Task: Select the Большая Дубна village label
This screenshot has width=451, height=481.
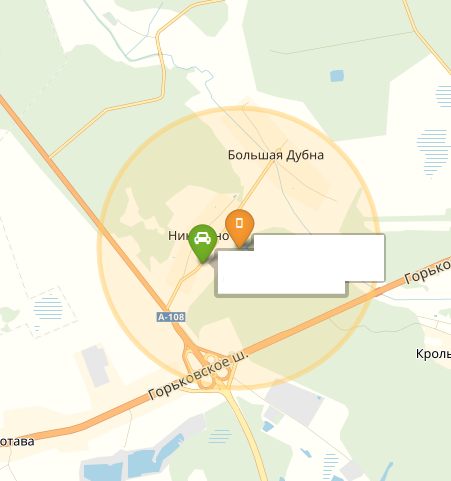Action: (x=276, y=155)
